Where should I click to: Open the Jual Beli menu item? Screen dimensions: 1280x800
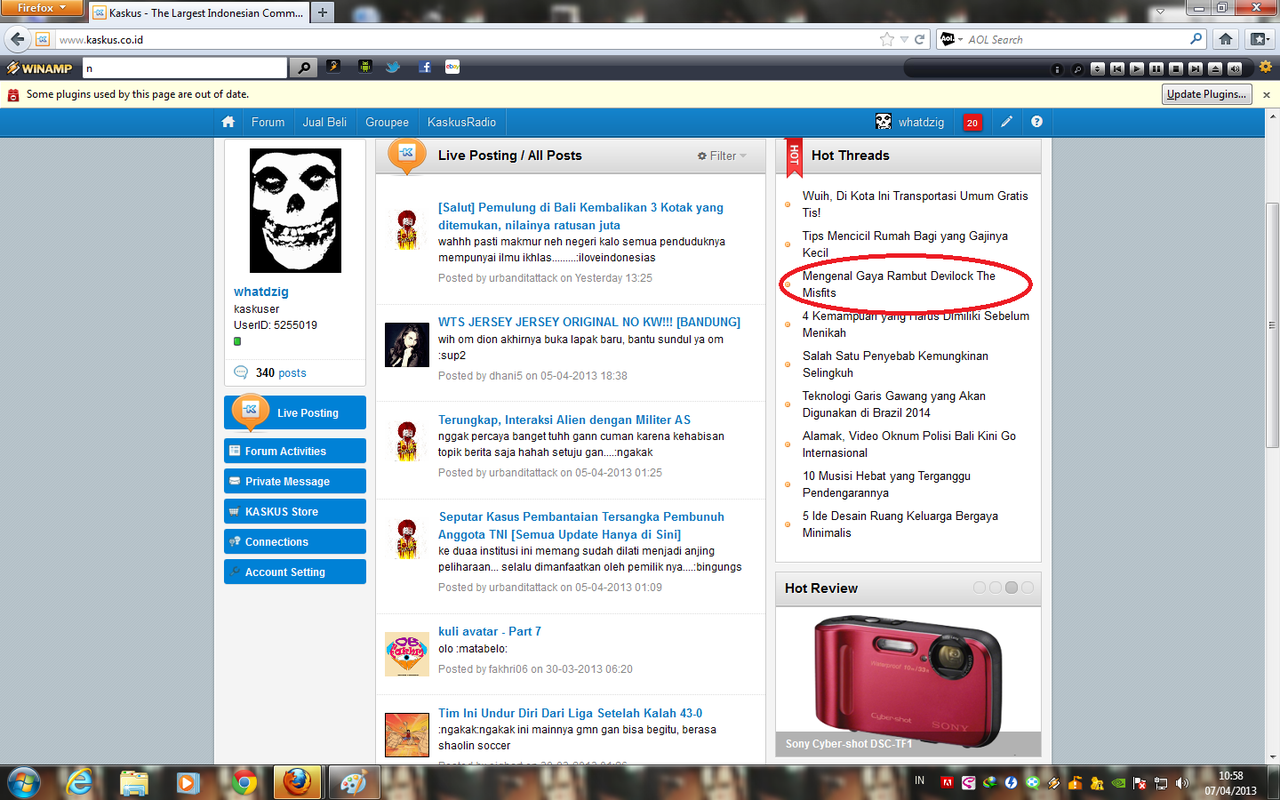(325, 122)
